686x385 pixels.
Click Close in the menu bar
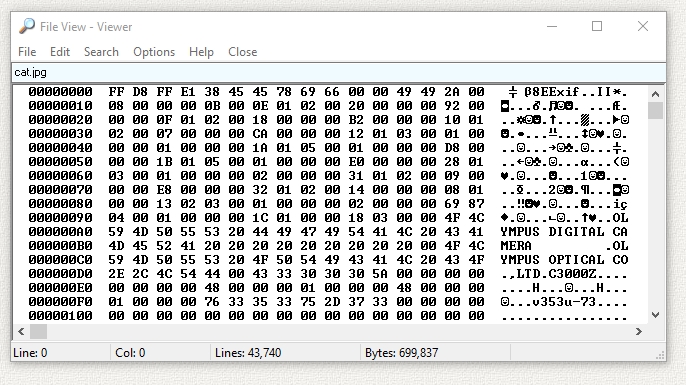click(x=242, y=52)
